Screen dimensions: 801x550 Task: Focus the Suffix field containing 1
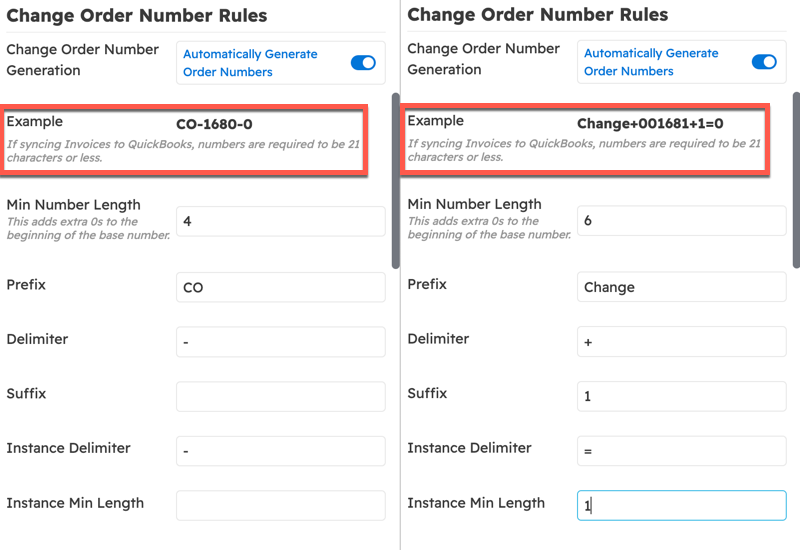pyautogui.click(x=681, y=396)
